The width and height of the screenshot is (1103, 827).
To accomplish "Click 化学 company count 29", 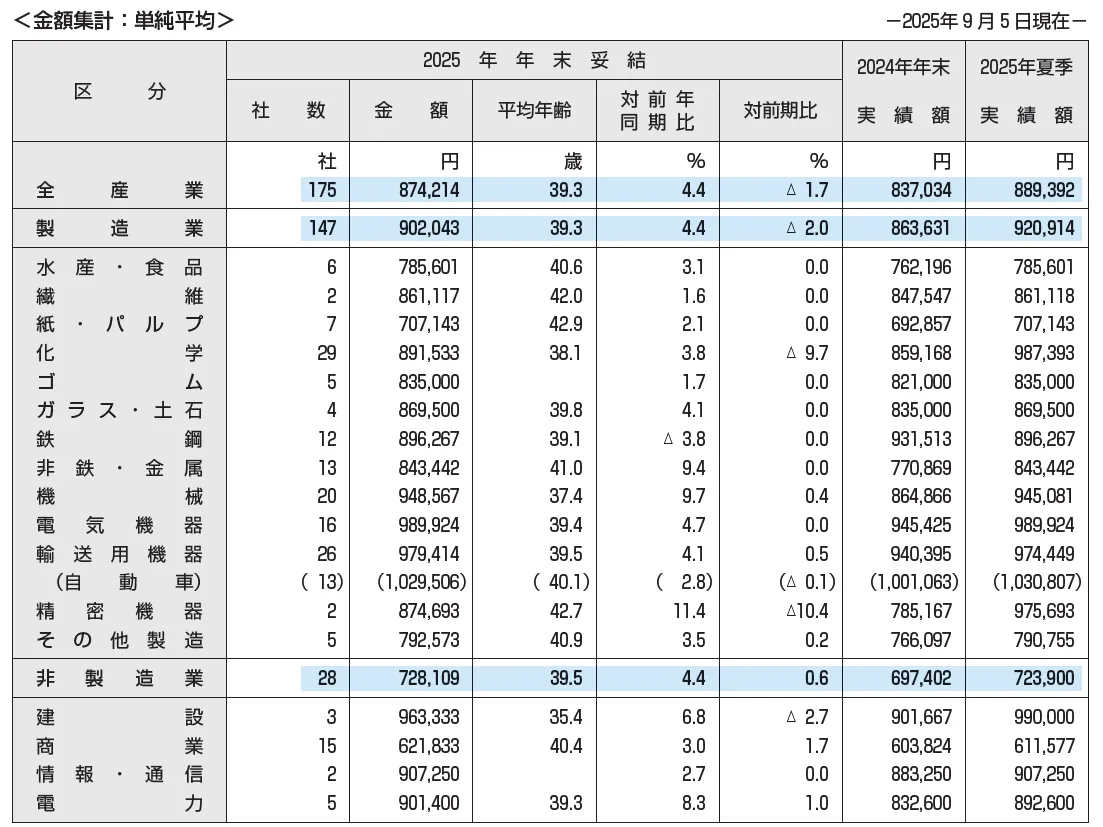I will [x=326, y=353].
